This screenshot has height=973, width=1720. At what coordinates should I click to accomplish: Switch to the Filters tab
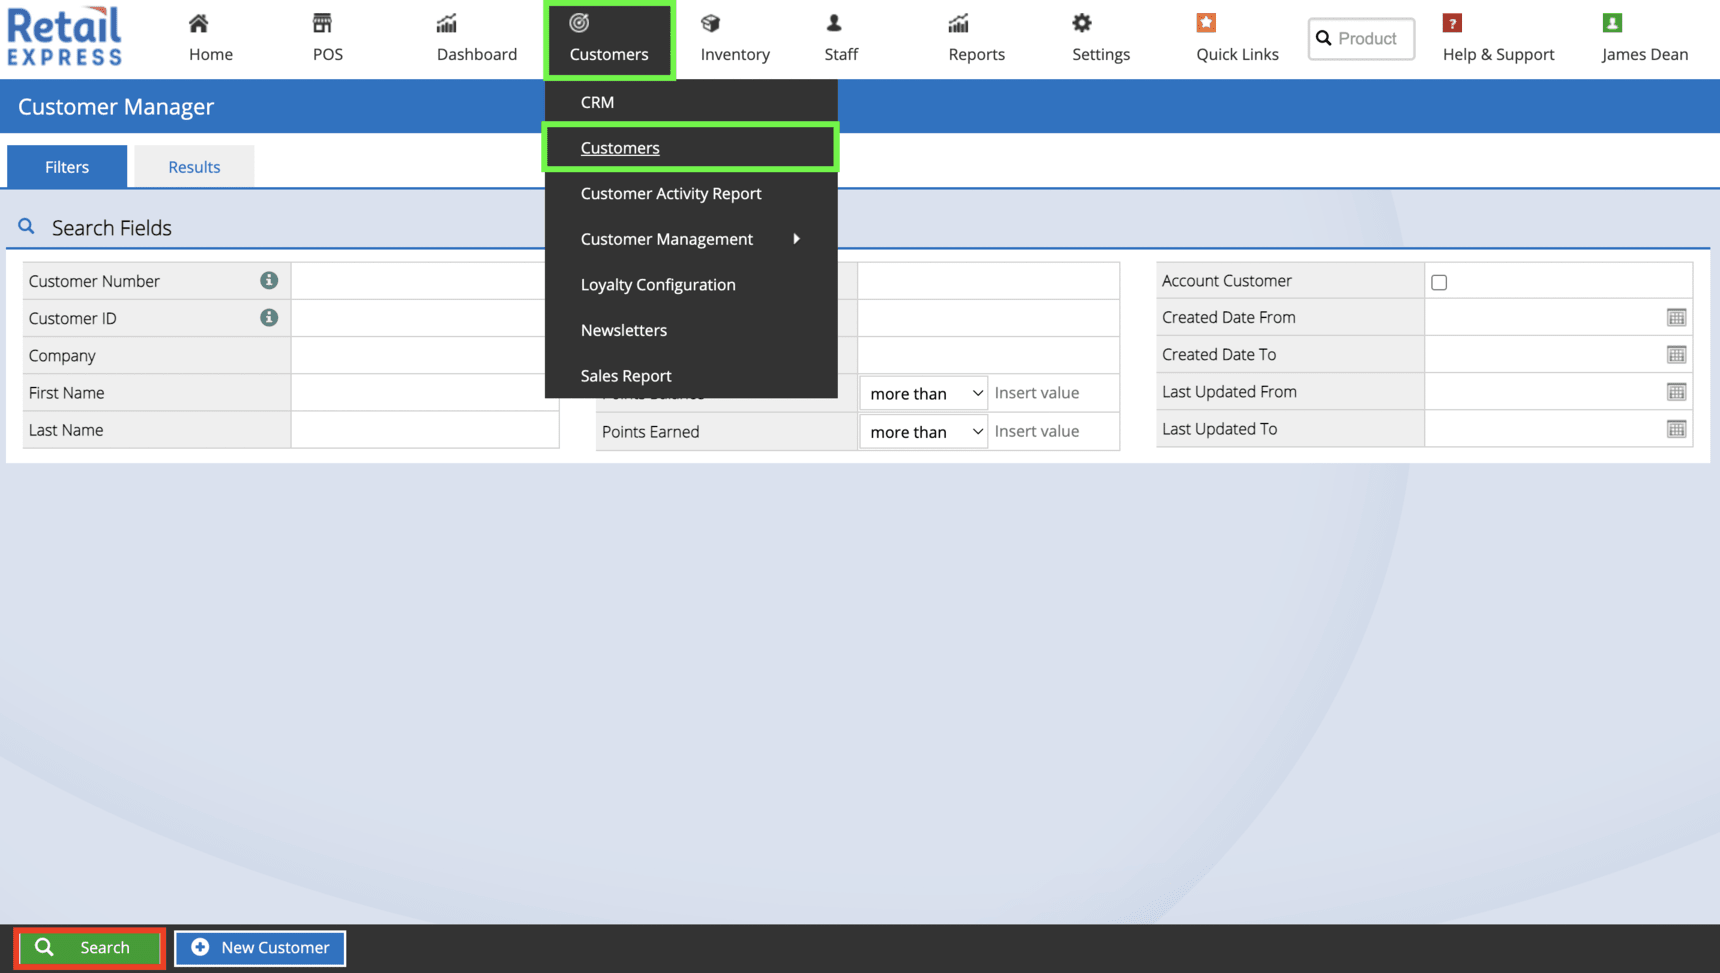pos(67,167)
